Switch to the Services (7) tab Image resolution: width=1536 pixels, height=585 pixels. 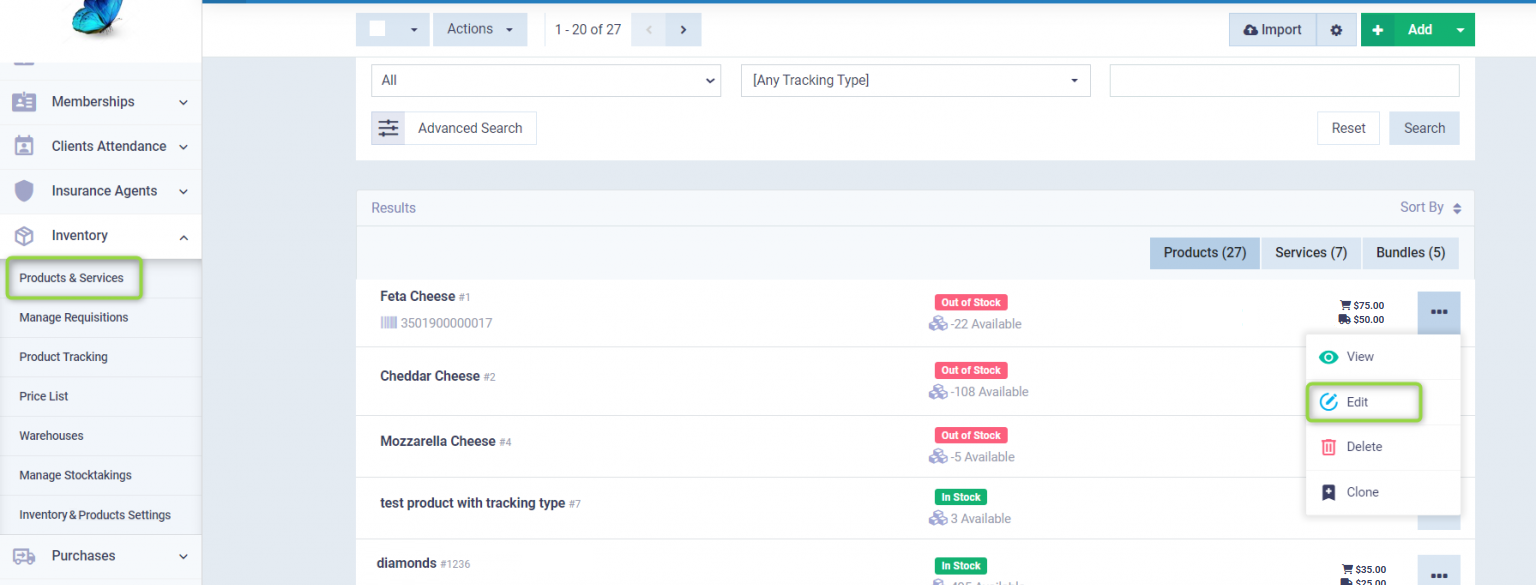pyautogui.click(x=1310, y=253)
